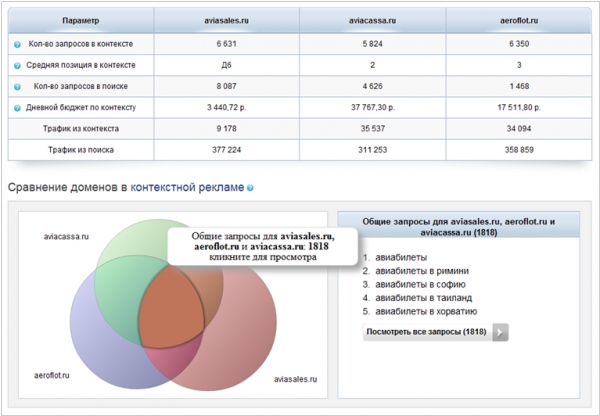Image resolution: width=600 pixels, height=416 pixels.
Task: Click the value "358 859" cell
Action: pyautogui.click(x=519, y=150)
